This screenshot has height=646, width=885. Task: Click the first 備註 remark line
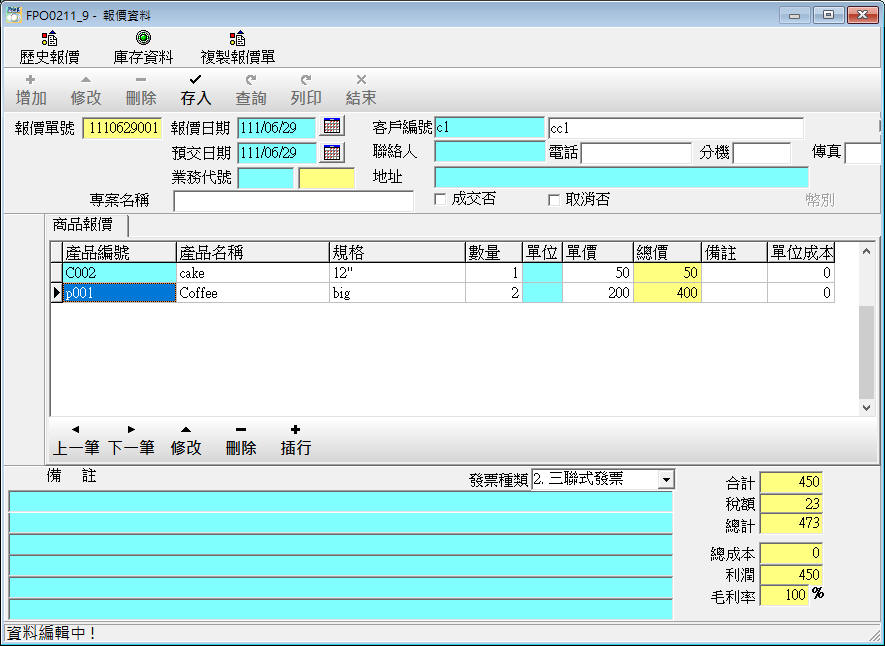(x=341, y=502)
